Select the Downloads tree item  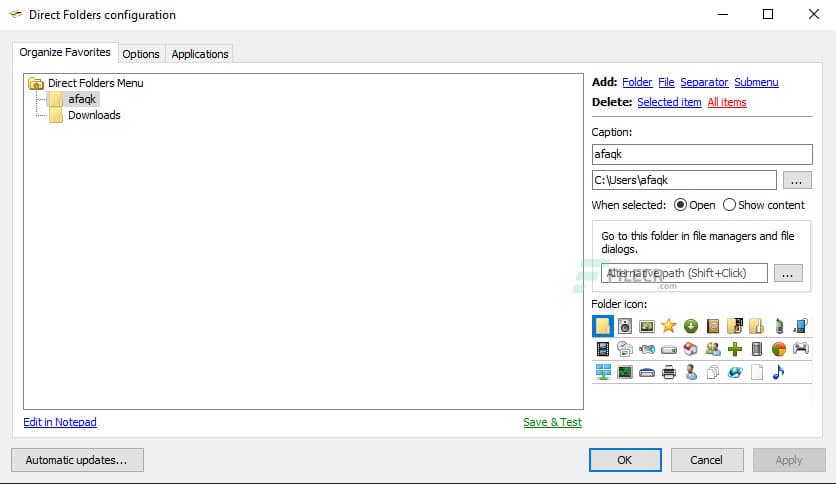pos(94,115)
